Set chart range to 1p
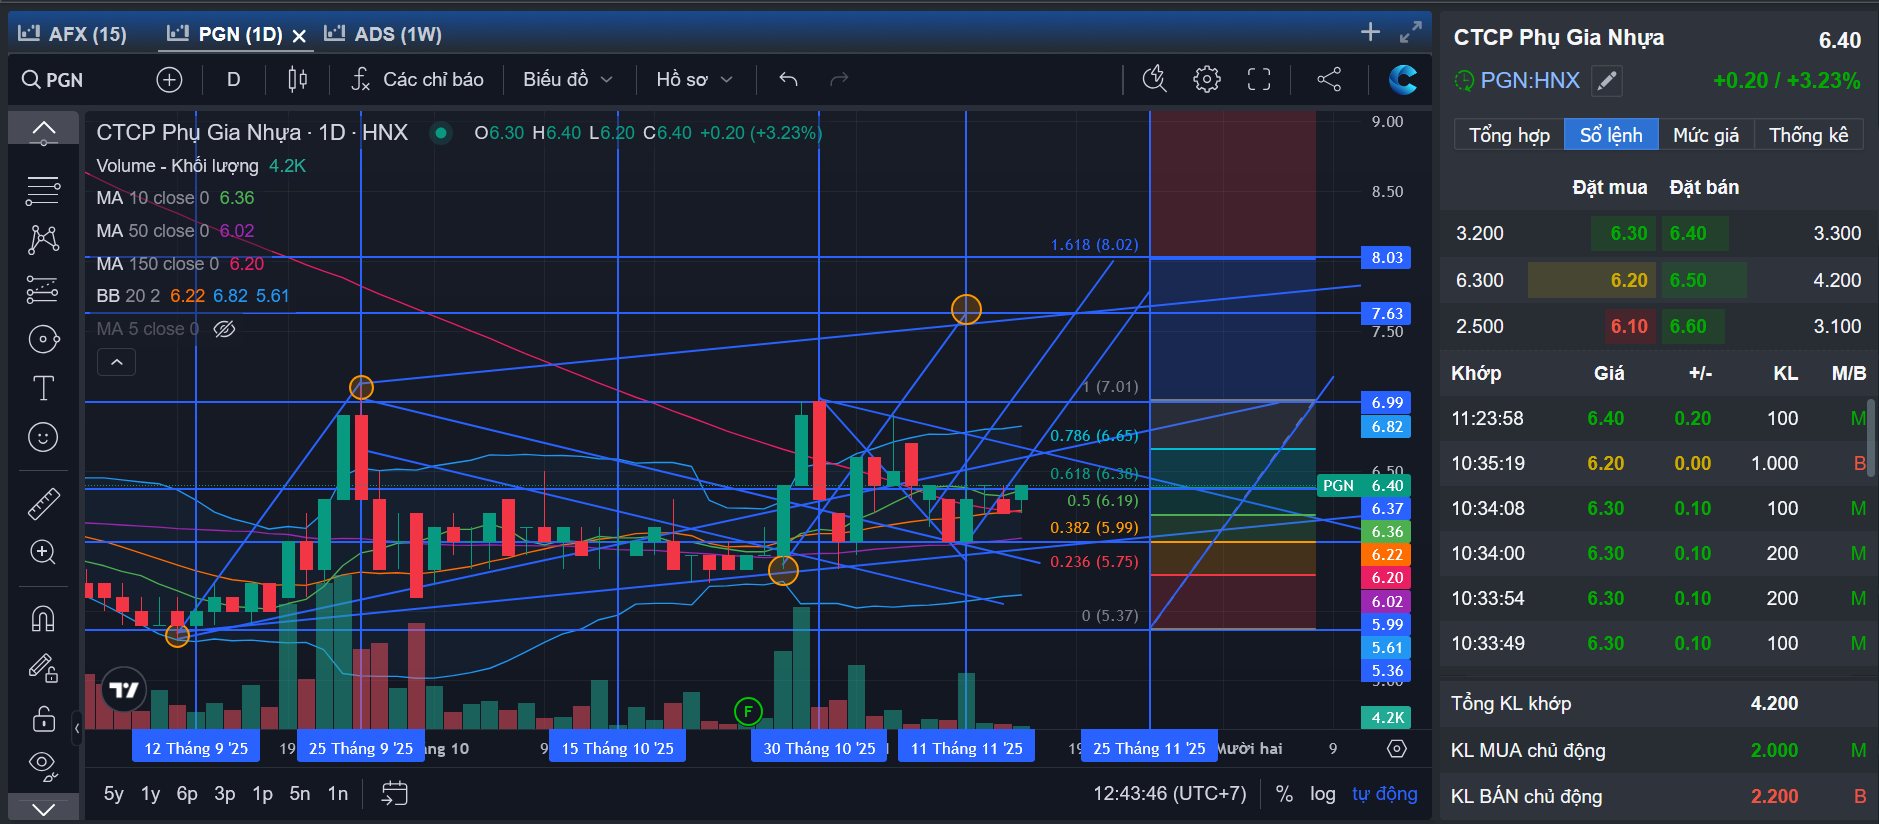This screenshot has height=824, width=1879. point(262,794)
